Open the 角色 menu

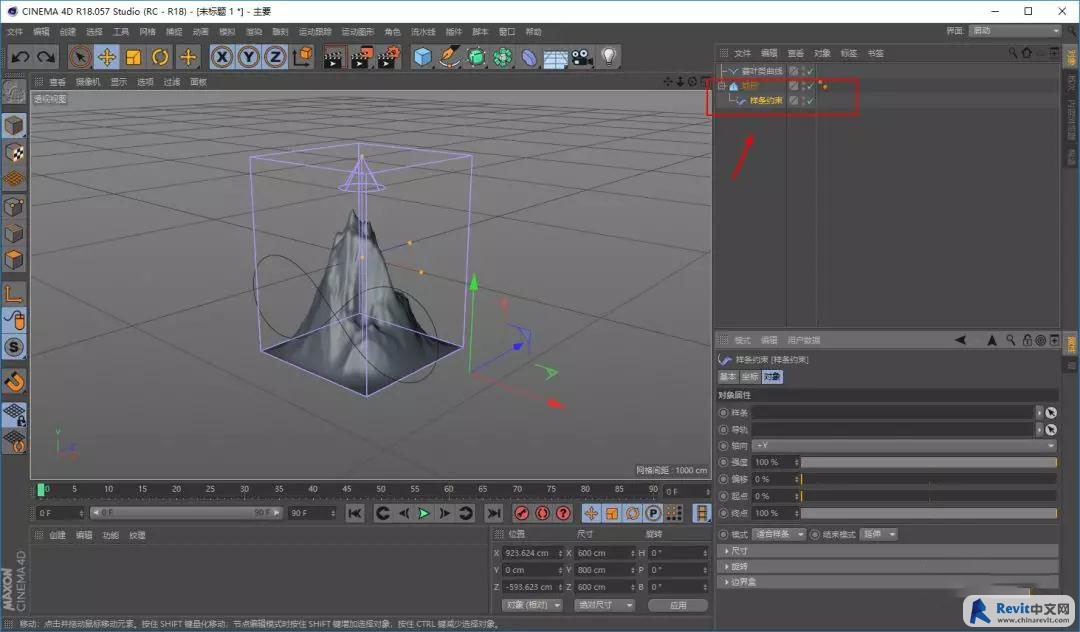coord(393,32)
